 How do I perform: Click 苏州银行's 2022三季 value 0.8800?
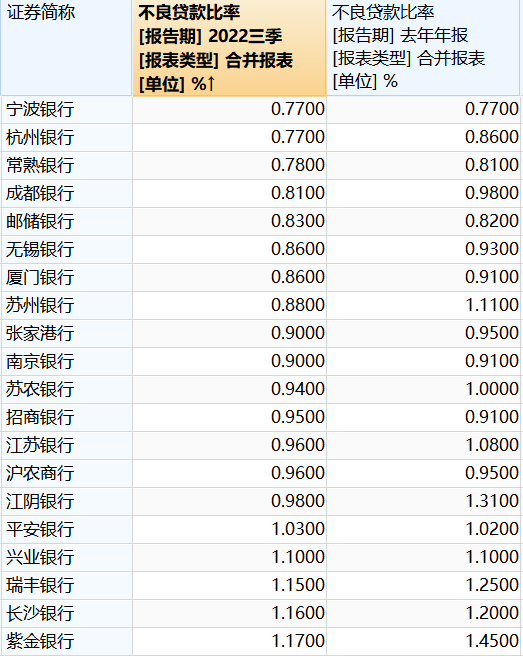click(298, 305)
